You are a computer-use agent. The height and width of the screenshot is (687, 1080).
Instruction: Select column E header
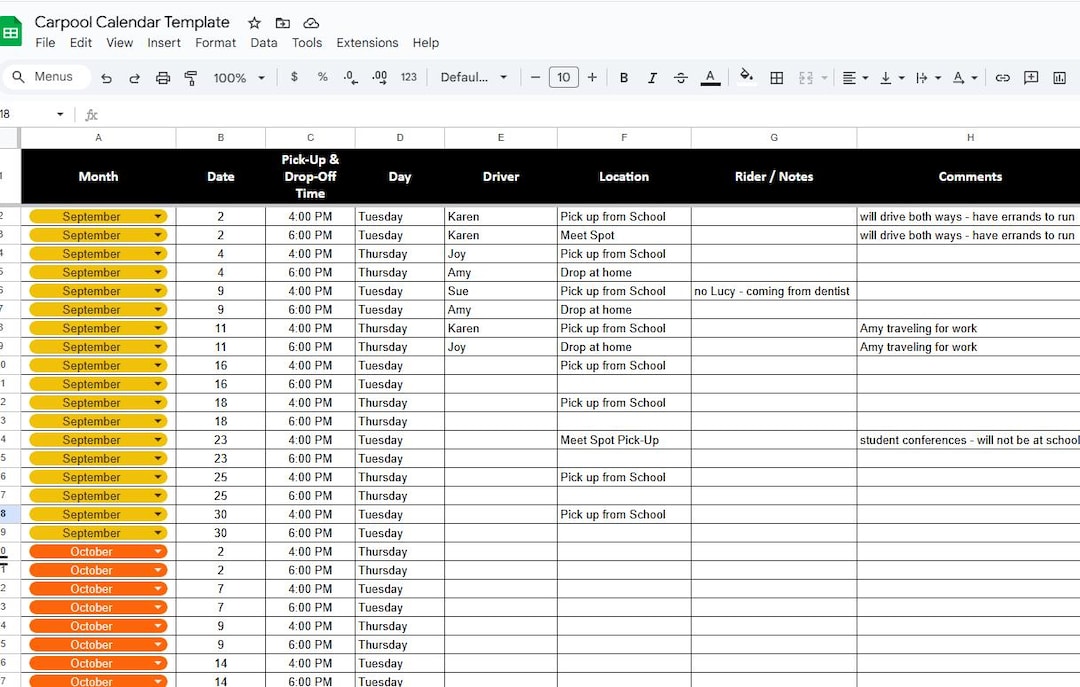click(501, 138)
